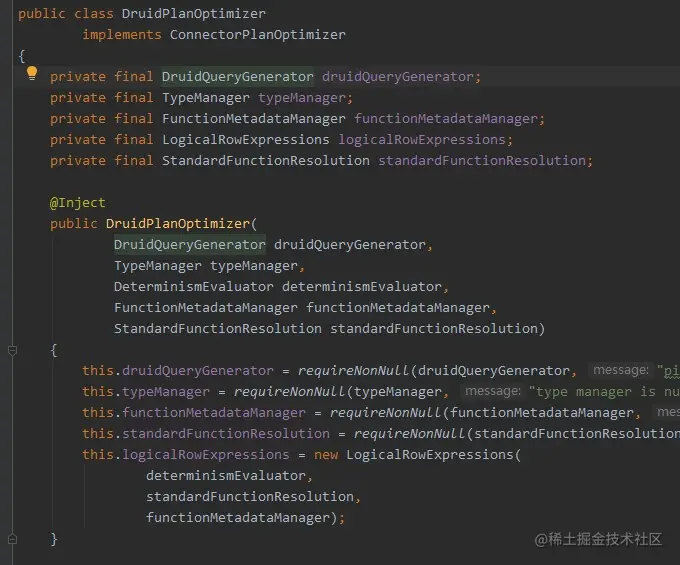Click this.logicalRowExpressions on the assignment line
Image resolution: width=680 pixels, height=565 pixels.
[186, 454]
